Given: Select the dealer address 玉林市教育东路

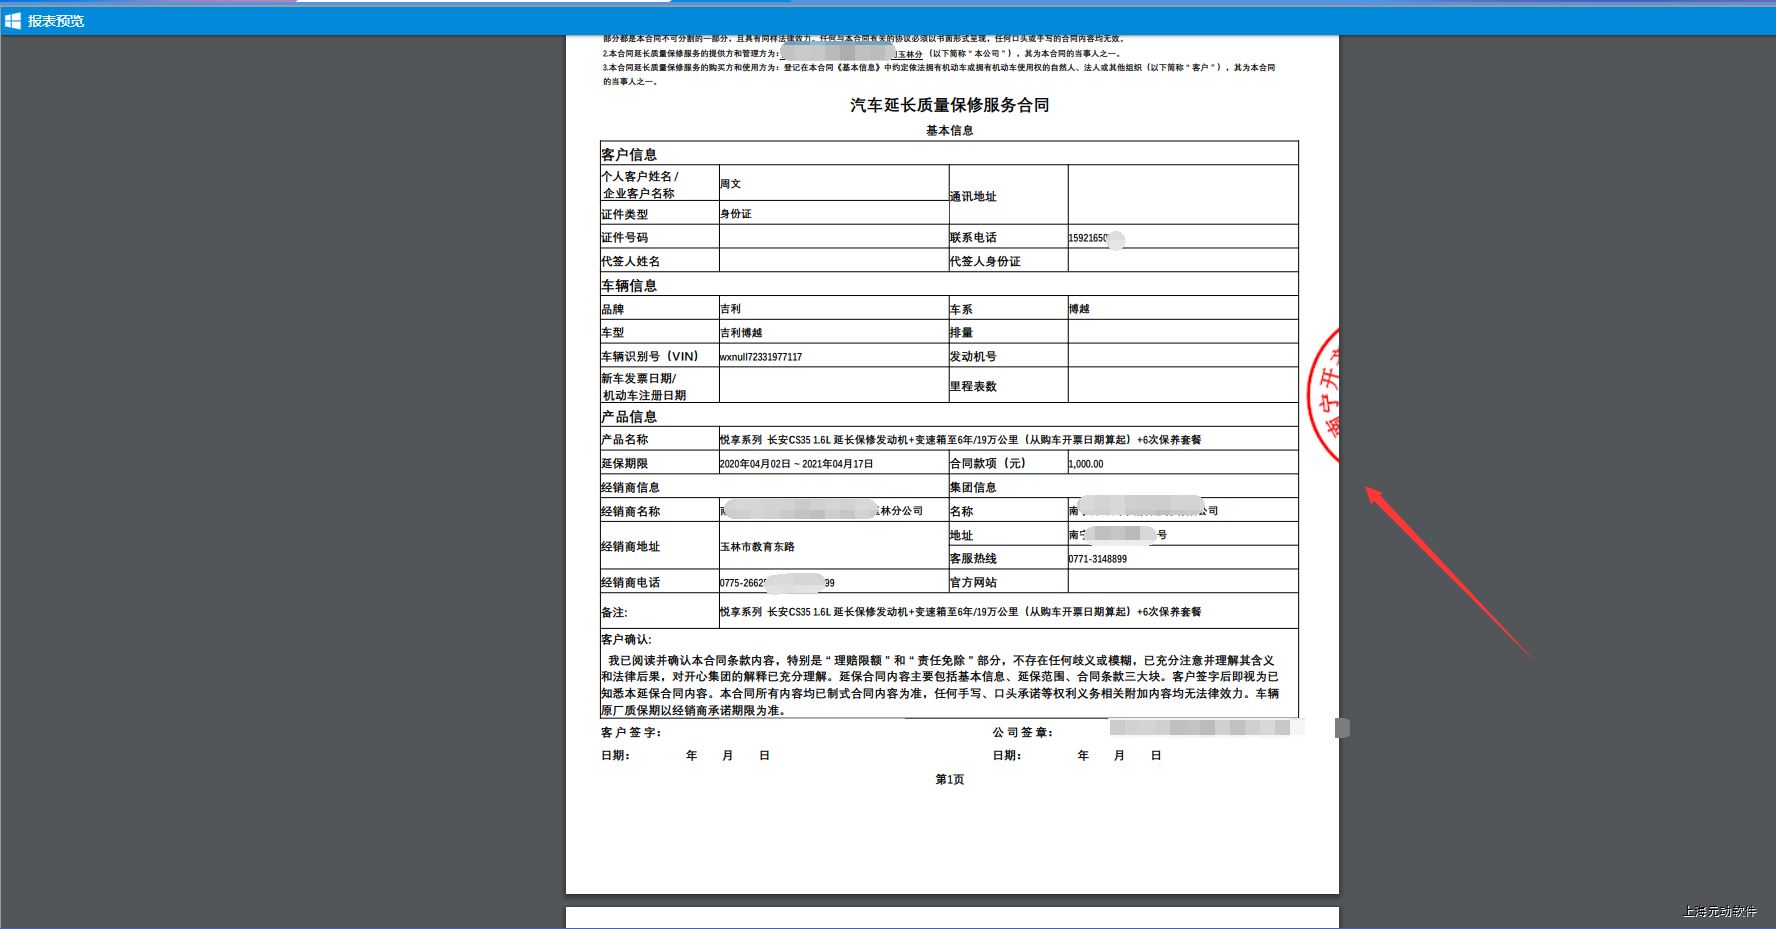Looking at the screenshot, I should click(757, 547).
